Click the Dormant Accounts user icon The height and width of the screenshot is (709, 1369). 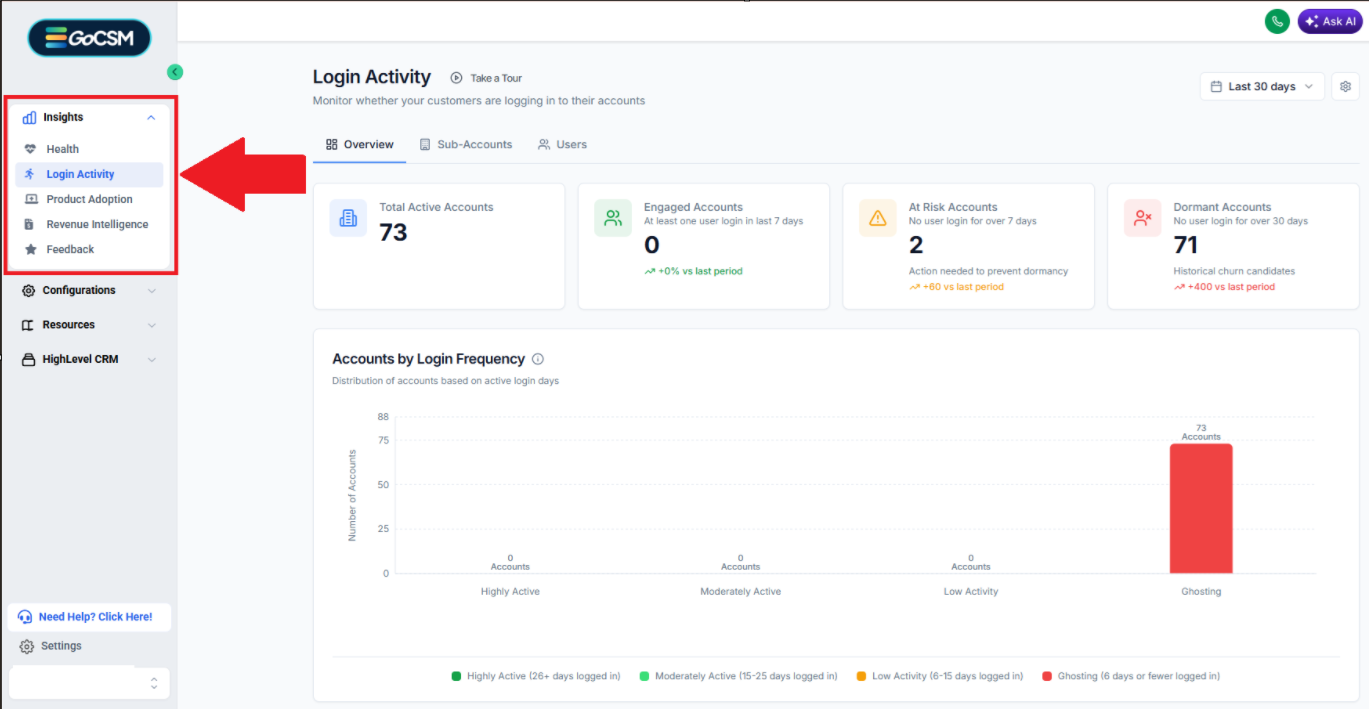pyautogui.click(x=1143, y=218)
